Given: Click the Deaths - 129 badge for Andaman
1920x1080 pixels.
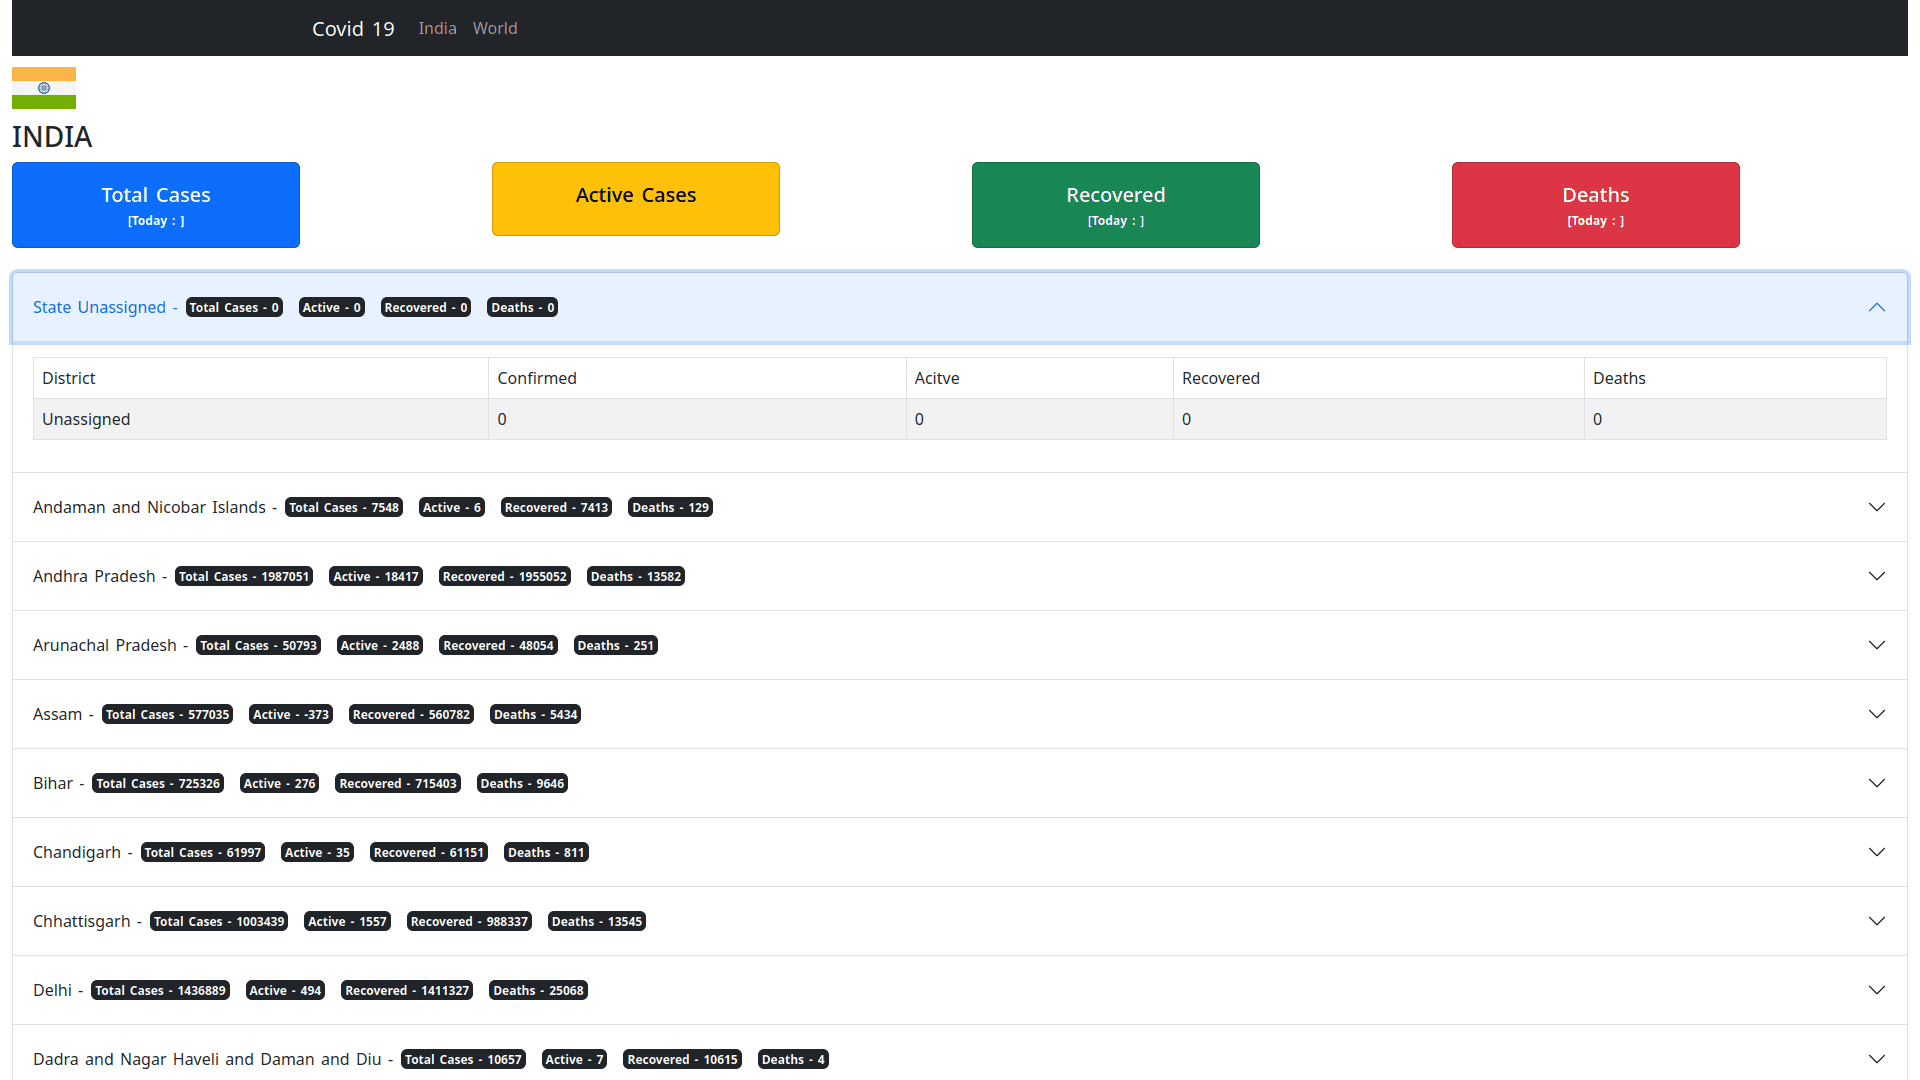Looking at the screenshot, I should pos(670,507).
